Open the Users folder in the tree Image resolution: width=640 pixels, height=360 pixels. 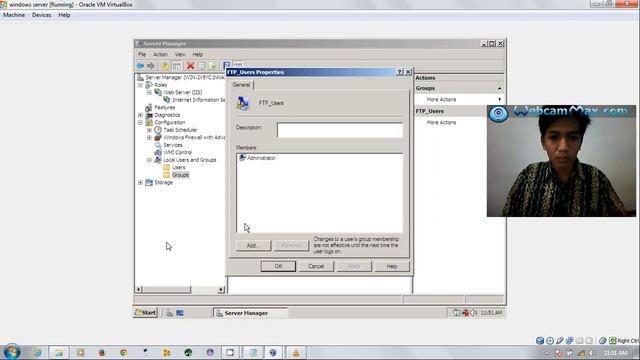pyautogui.click(x=178, y=167)
